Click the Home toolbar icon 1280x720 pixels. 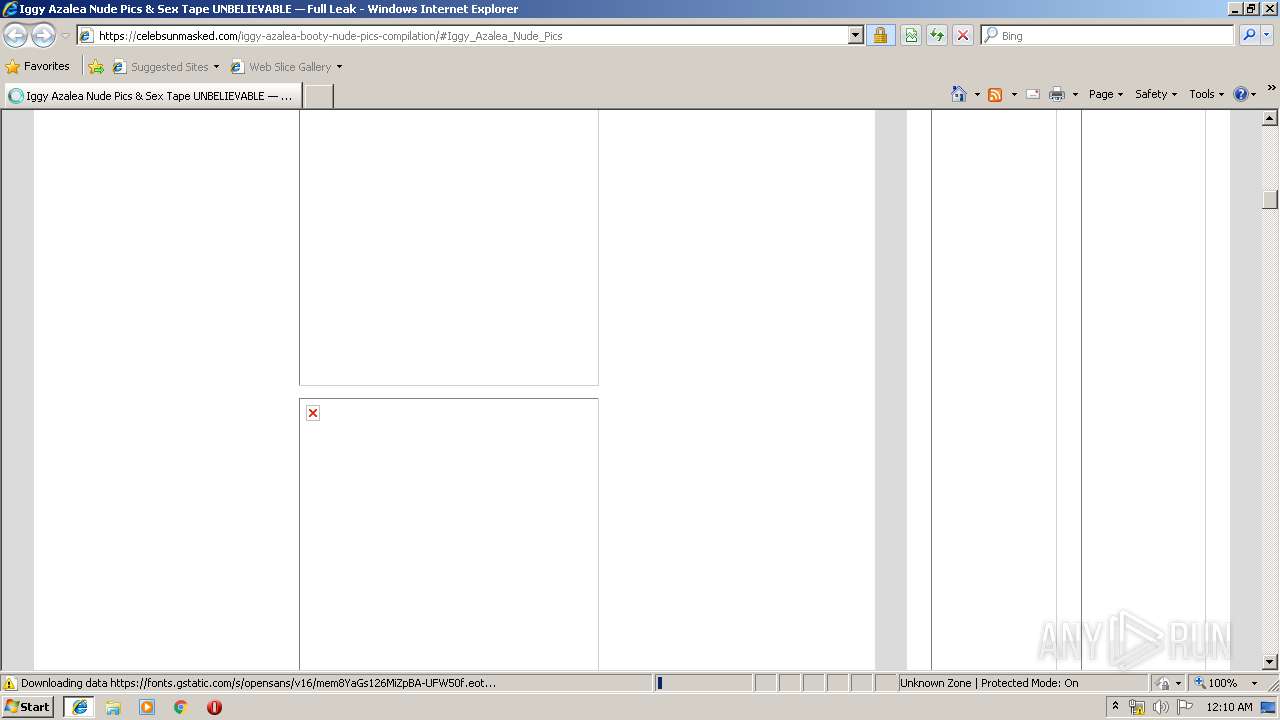click(x=959, y=94)
